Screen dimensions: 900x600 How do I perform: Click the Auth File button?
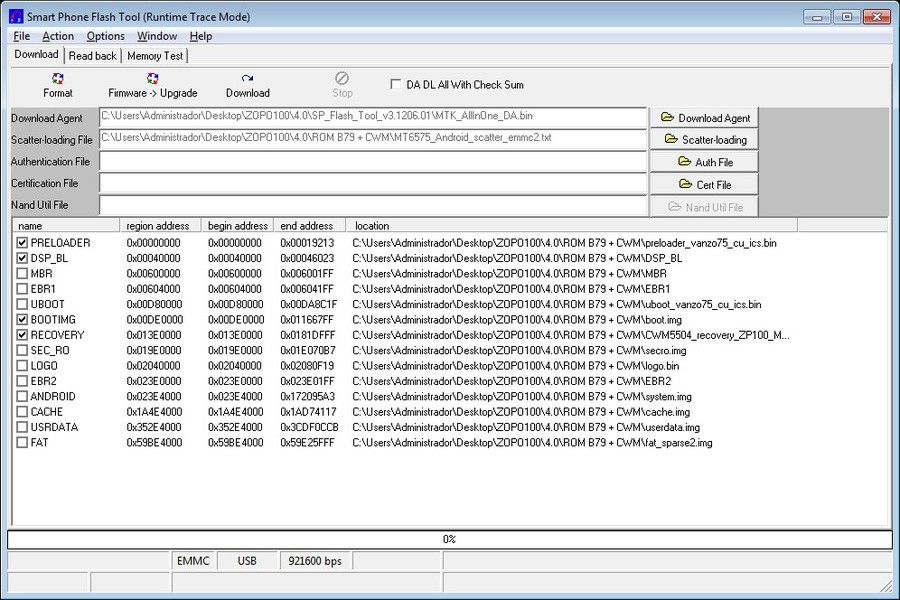(704, 162)
